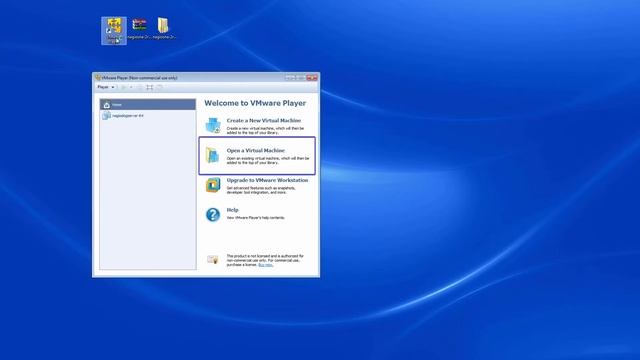Click the Buy now link
640x360 pixels.
[x=265, y=265]
